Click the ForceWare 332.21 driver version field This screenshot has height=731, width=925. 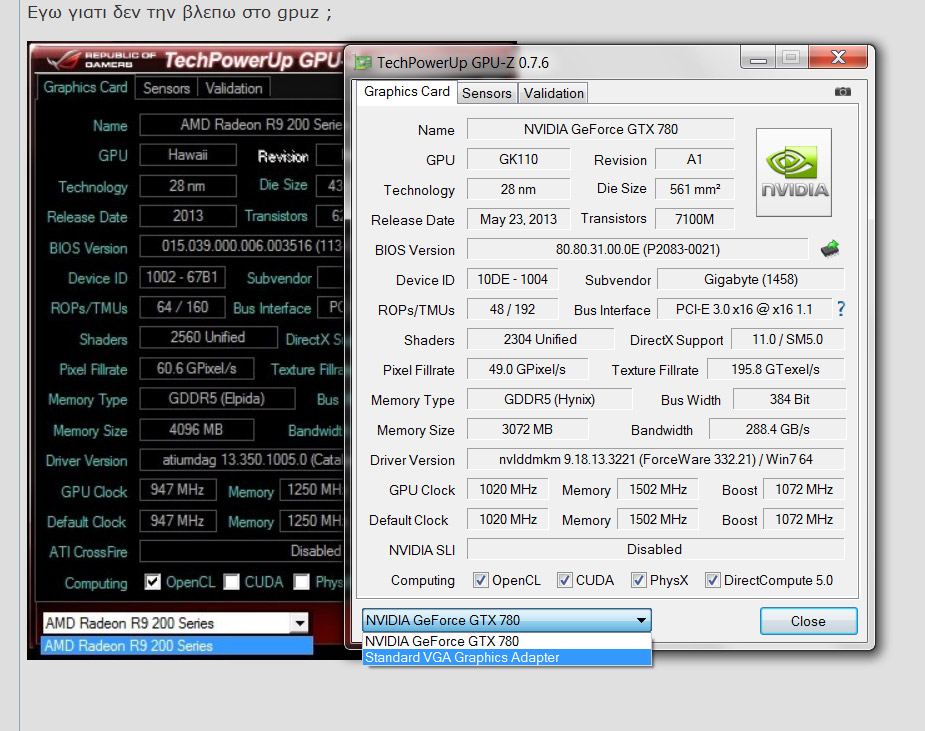click(x=655, y=459)
